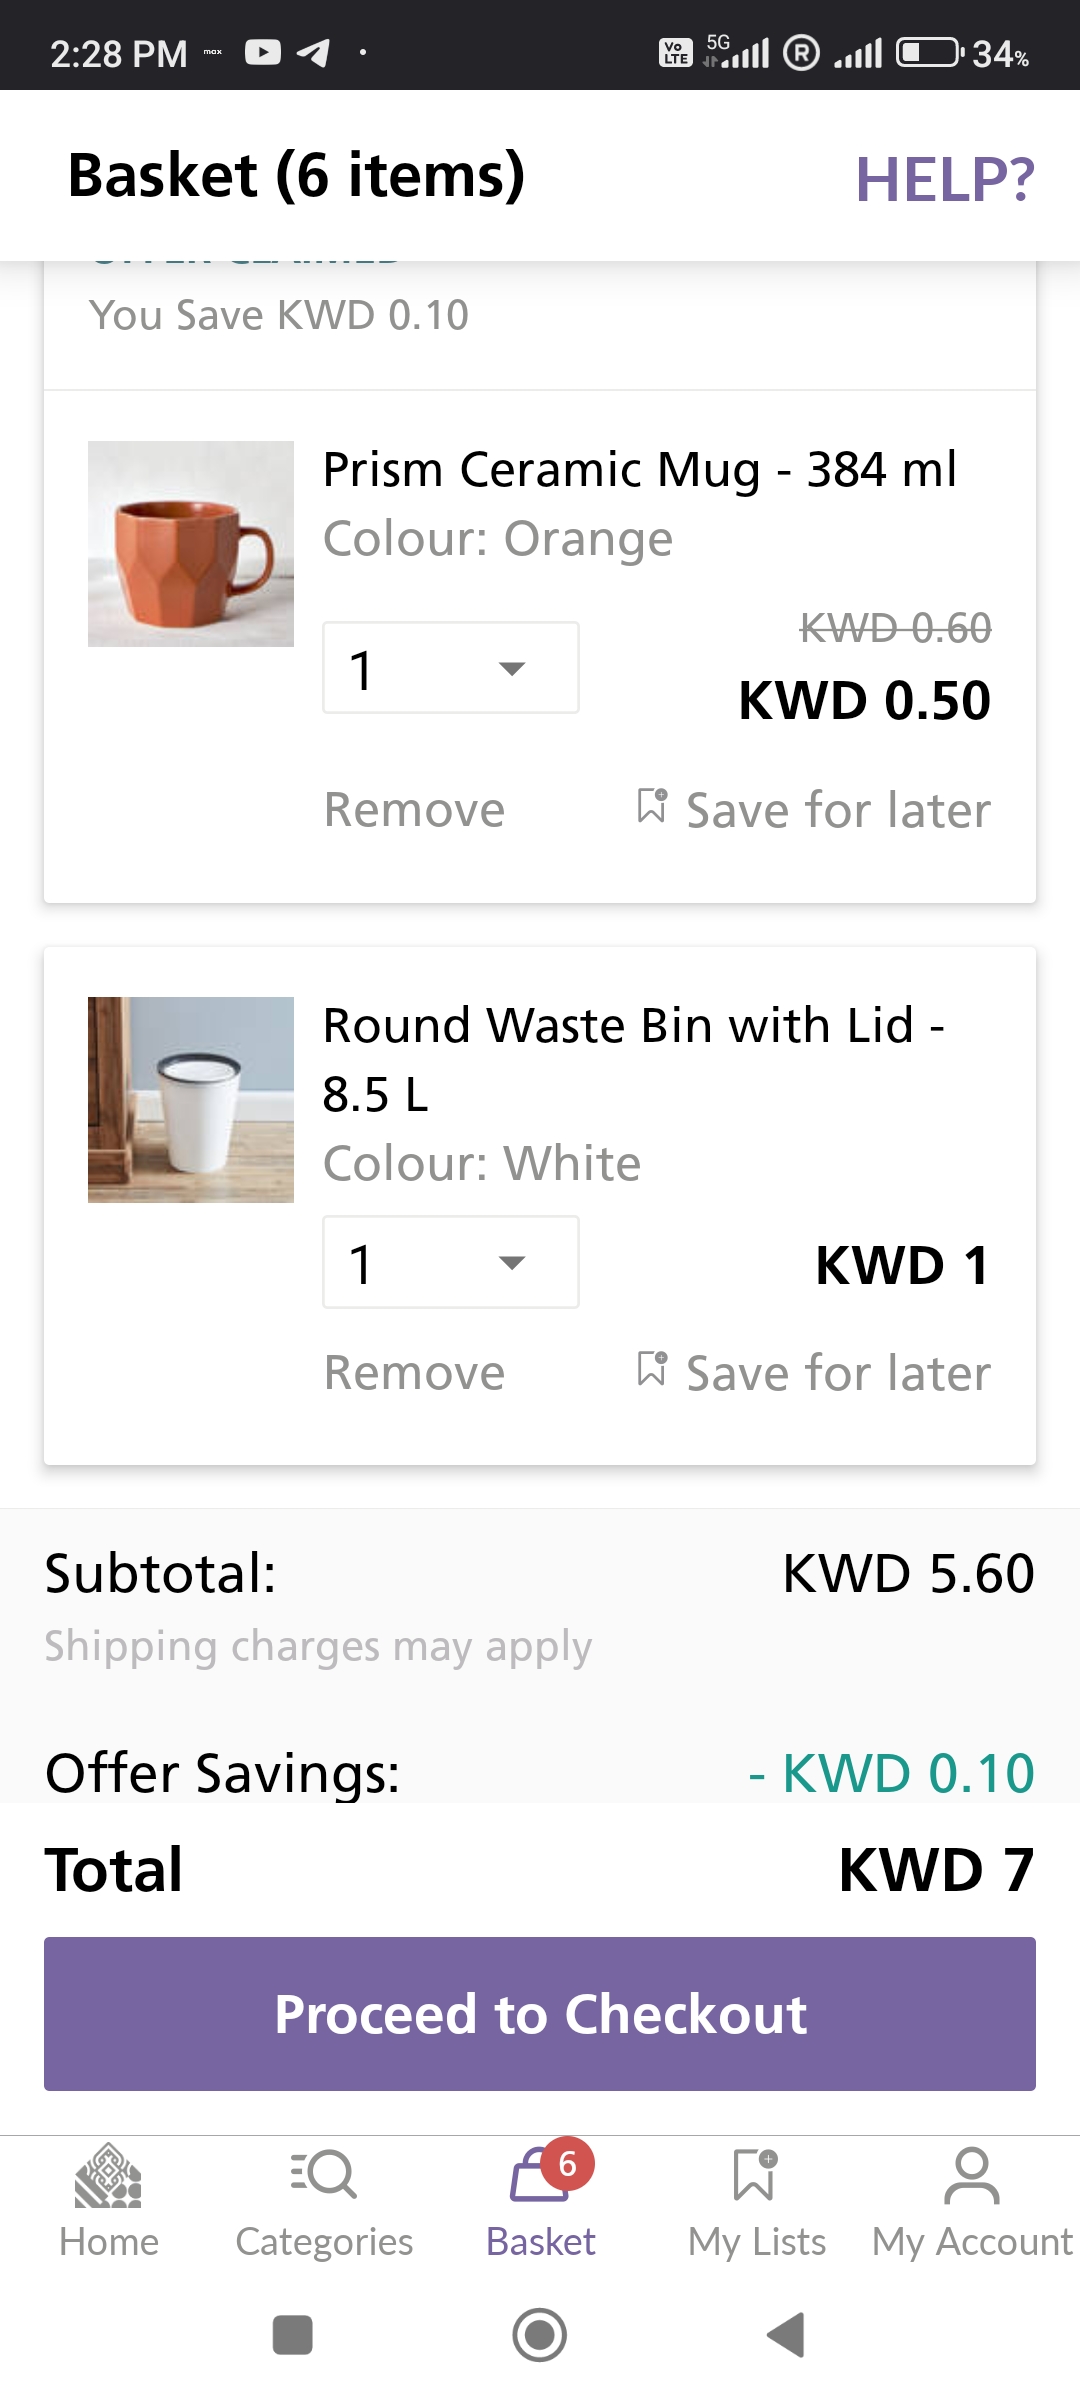
Task: Tap bookmark icon beside Prism Mug's Save for later
Action: pyautogui.click(x=652, y=806)
